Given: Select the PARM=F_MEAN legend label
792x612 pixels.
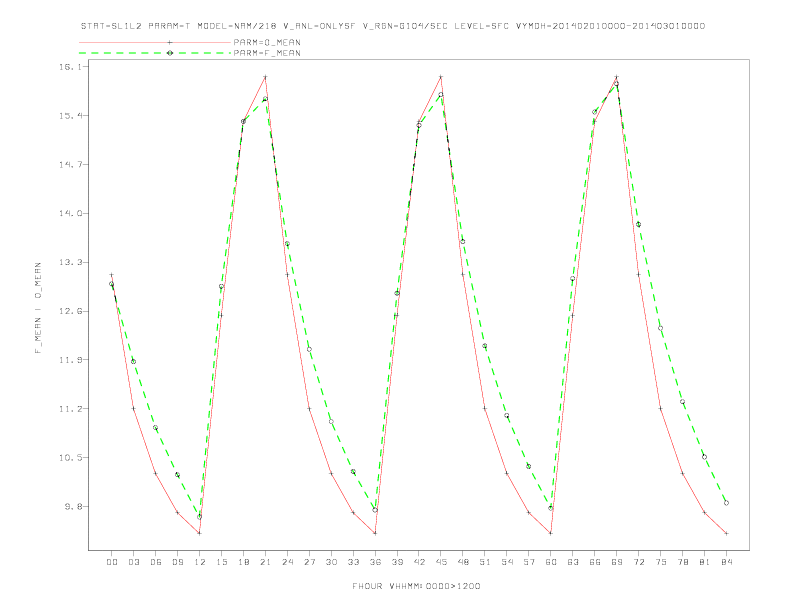Looking at the screenshot, I should [267, 53].
